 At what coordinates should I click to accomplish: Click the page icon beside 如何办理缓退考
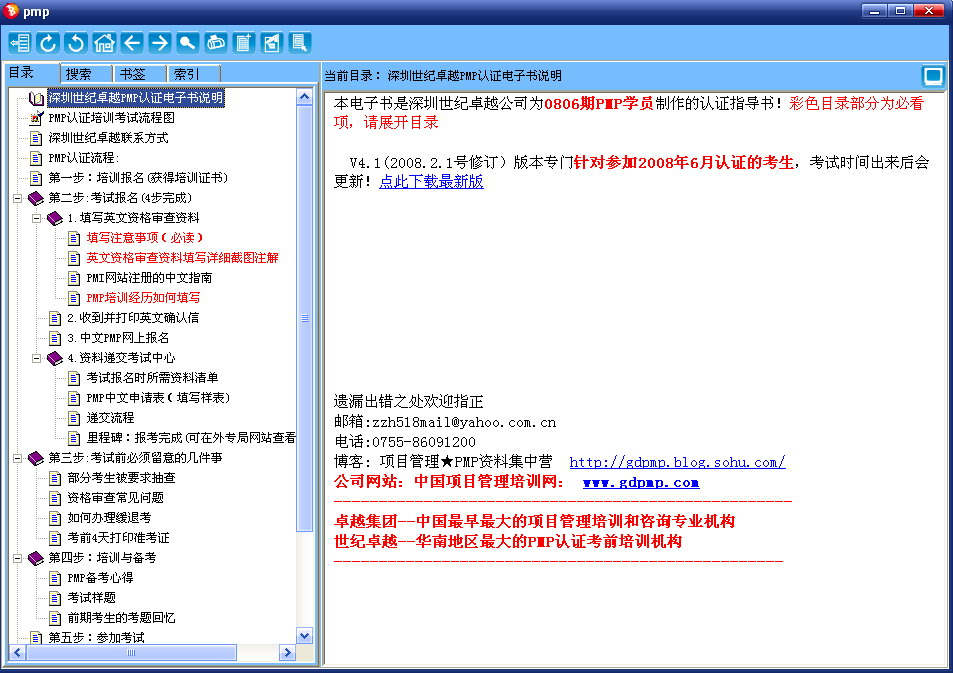click(x=55, y=518)
